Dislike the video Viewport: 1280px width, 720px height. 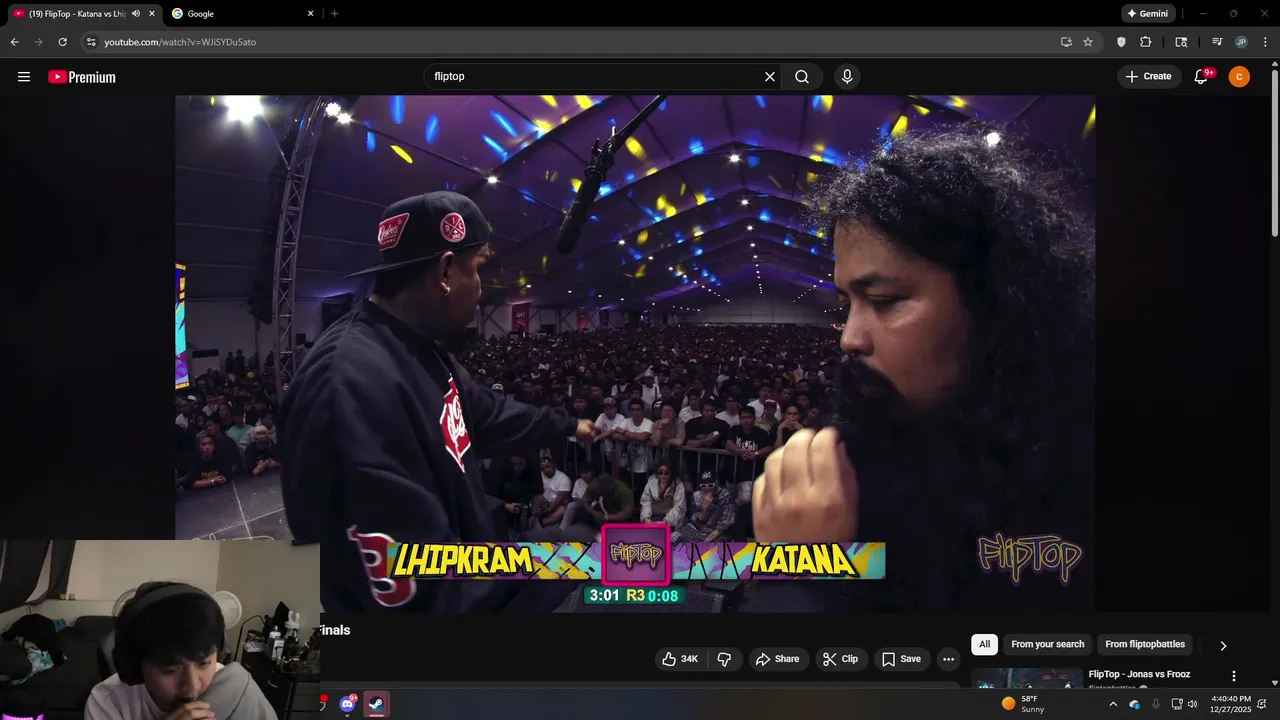724,659
